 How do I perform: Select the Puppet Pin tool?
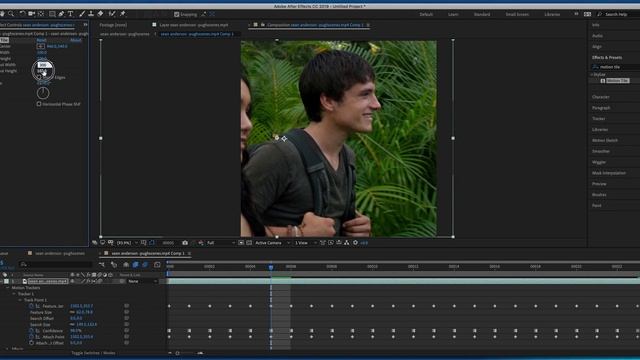point(122,14)
